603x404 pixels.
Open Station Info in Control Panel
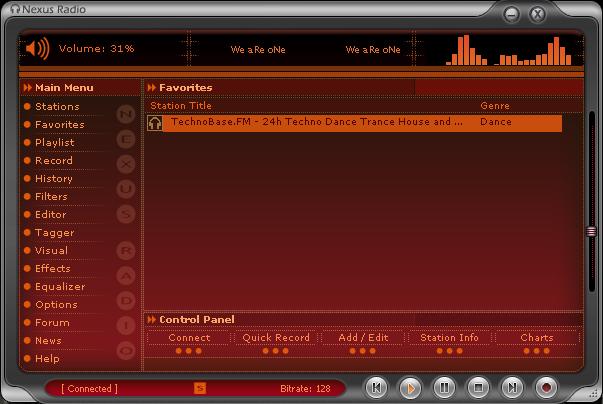[450, 338]
